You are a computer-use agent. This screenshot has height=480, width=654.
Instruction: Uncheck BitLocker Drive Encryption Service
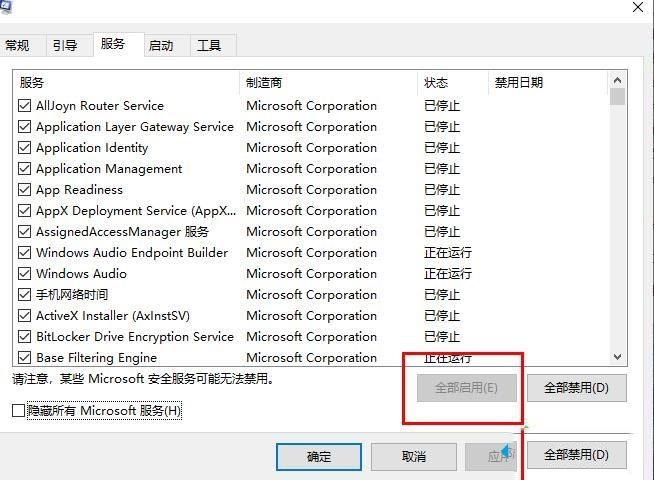point(25,336)
